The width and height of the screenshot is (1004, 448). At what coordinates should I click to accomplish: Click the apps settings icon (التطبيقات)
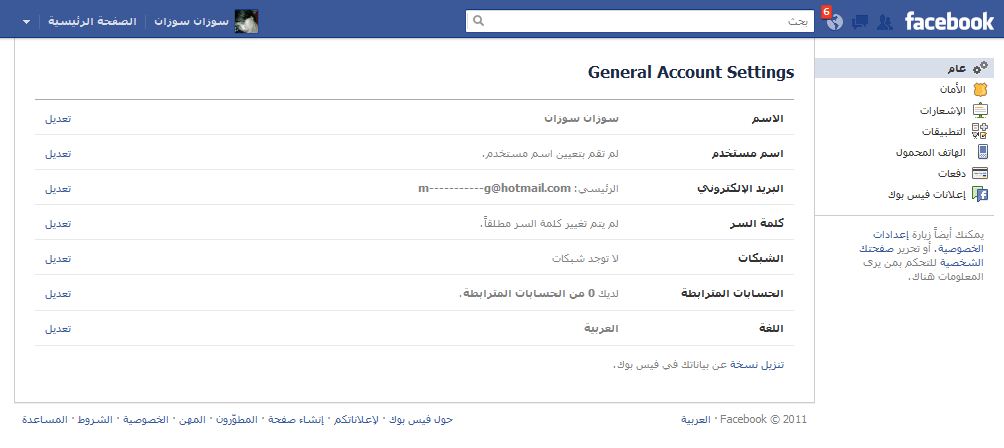coord(981,132)
